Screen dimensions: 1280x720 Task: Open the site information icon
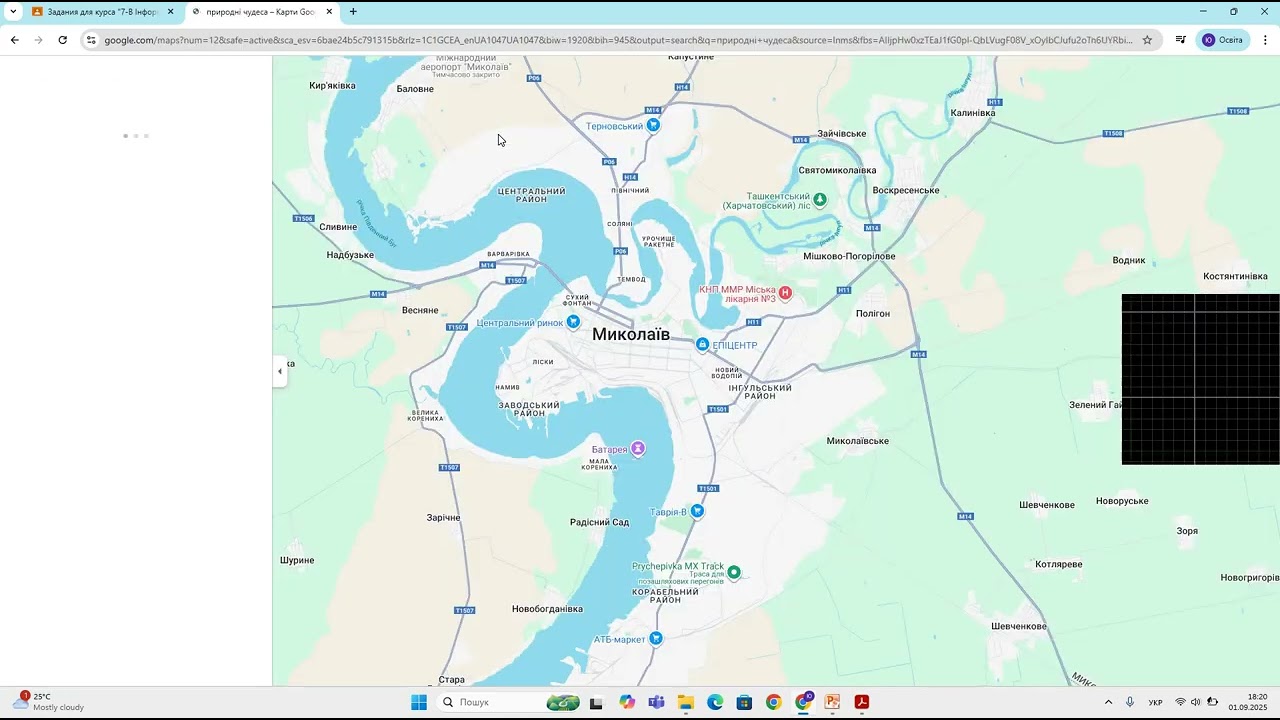[91, 40]
